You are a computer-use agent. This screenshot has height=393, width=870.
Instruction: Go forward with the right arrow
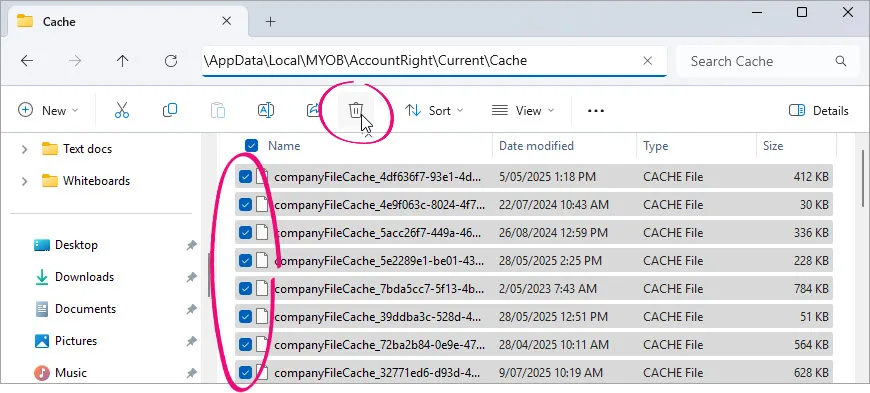(x=74, y=61)
